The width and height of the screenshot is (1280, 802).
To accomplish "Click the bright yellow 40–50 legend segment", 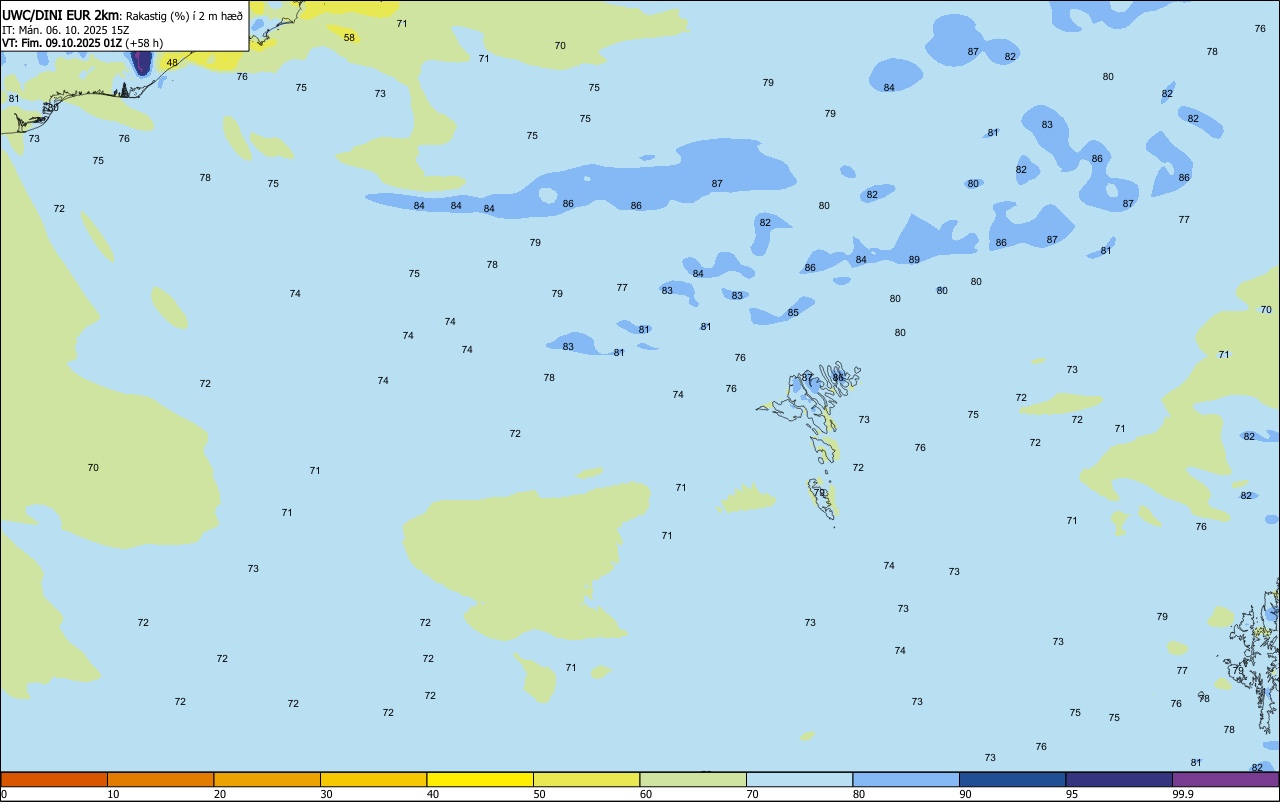I will pyautogui.click(x=480, y=779).
